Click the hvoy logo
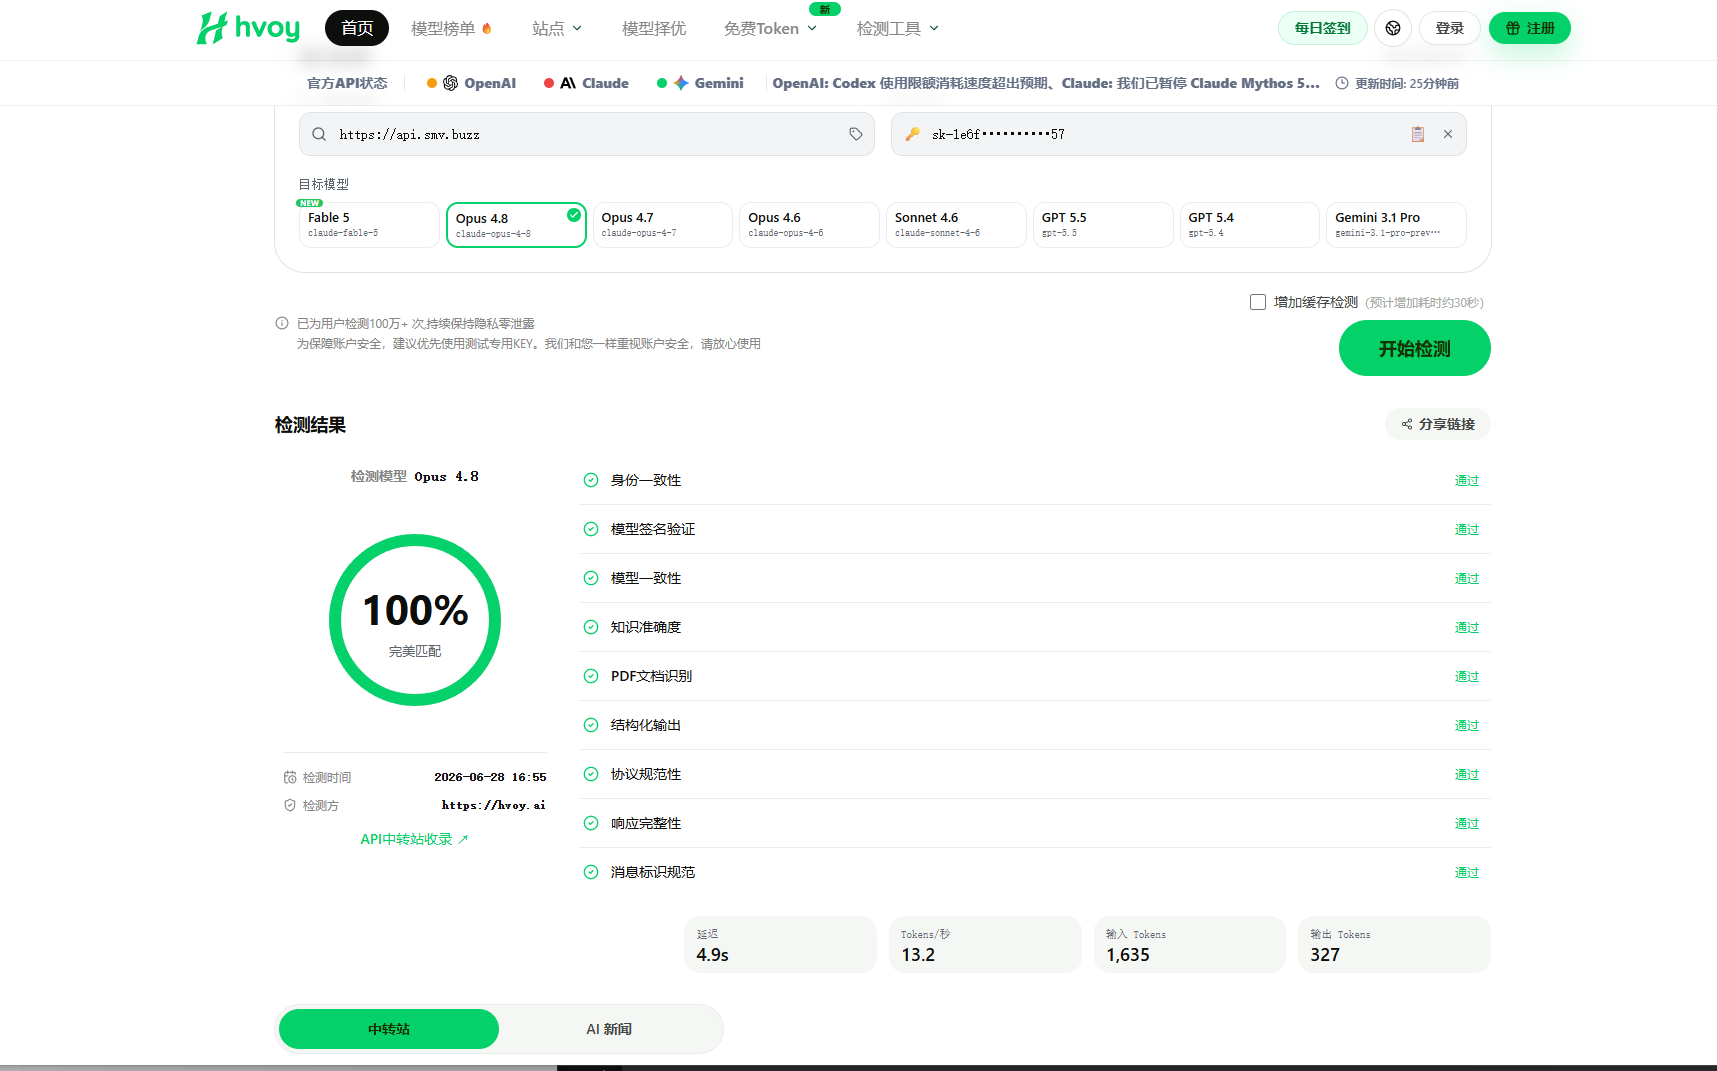The image size is (1717, 1071). pos(248,28)
